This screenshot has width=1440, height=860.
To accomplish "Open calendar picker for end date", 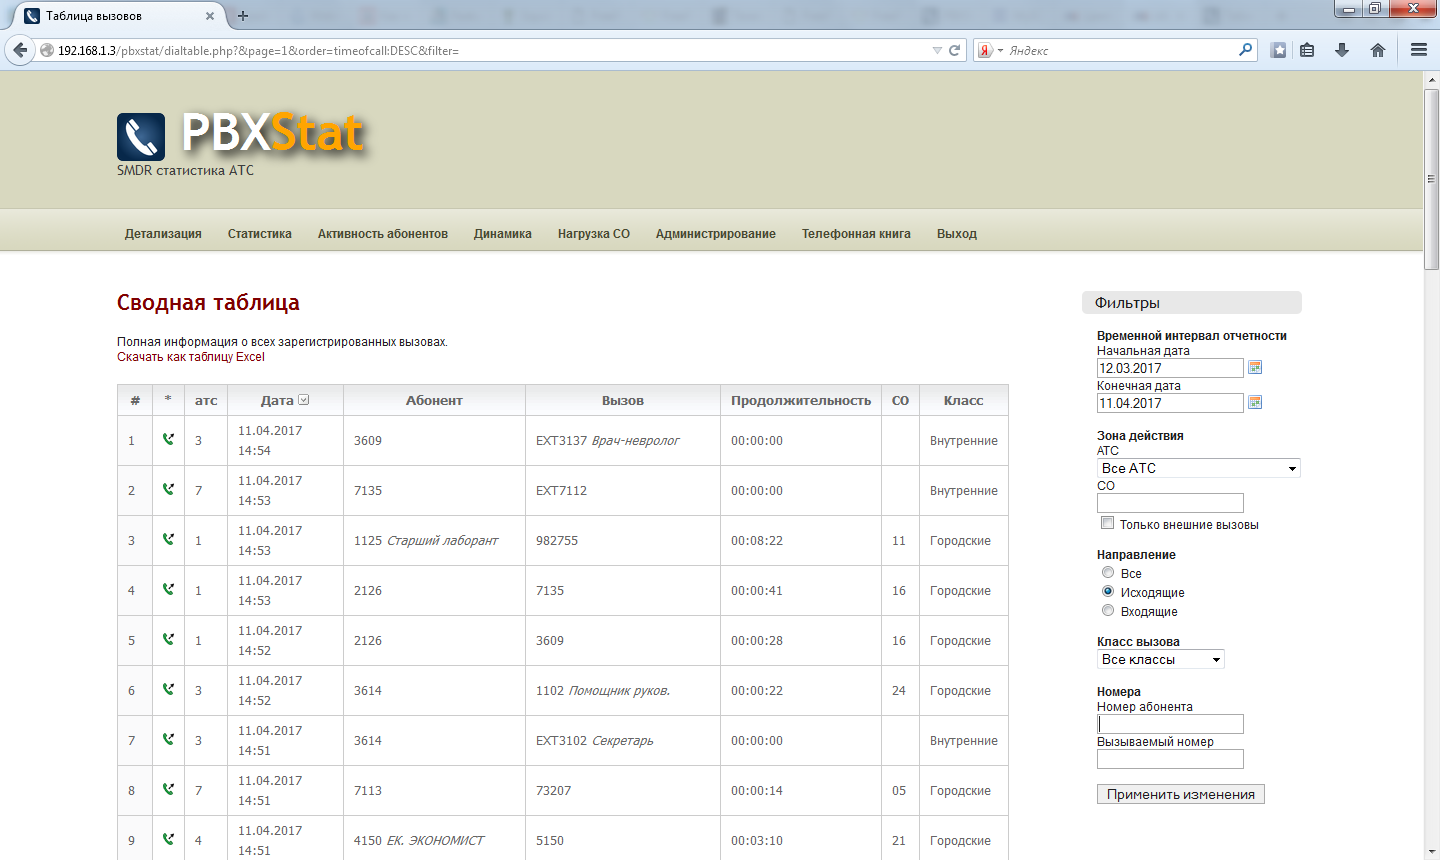I will click(x=1255, y=403).
